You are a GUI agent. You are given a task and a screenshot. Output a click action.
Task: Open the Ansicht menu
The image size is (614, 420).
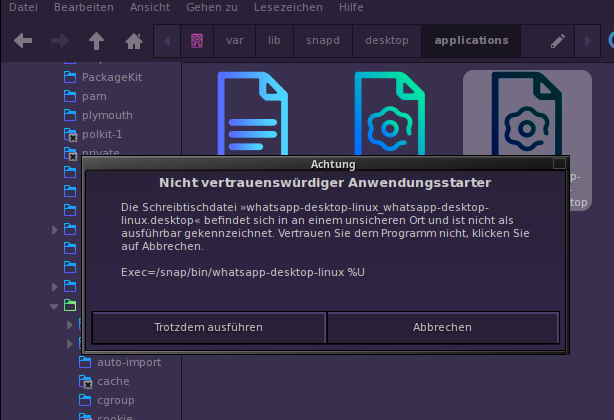[150, 7]
